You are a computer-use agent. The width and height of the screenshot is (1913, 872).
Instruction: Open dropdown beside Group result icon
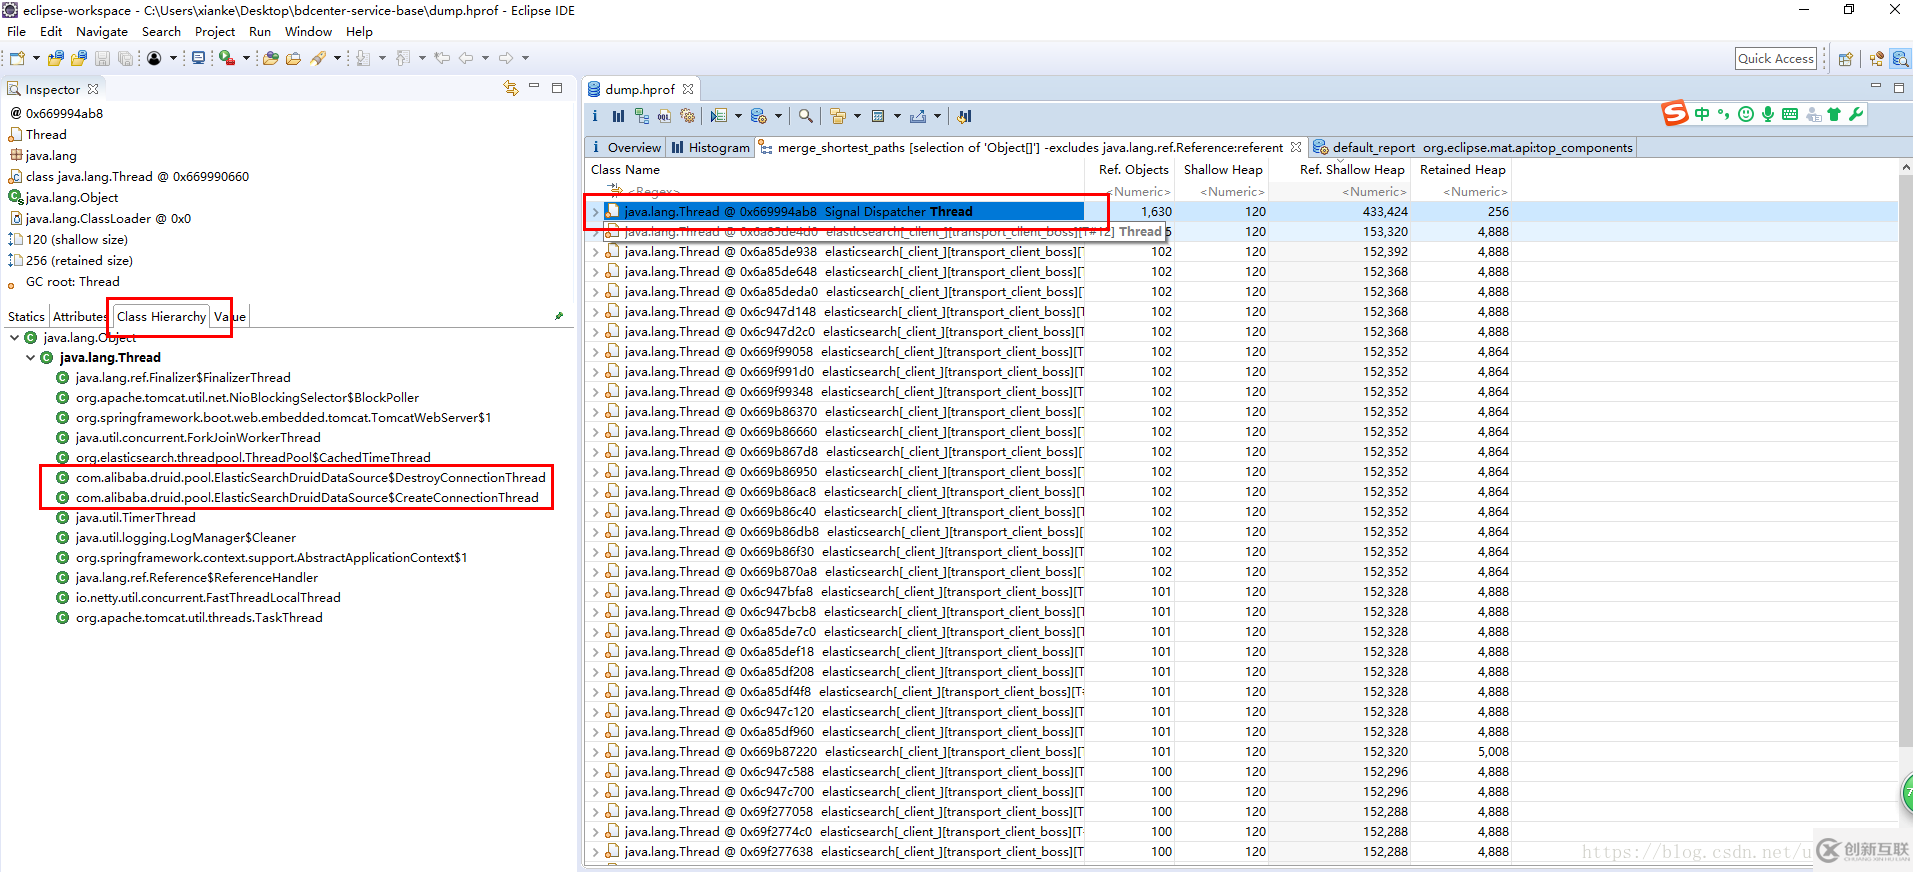[857, 116]
